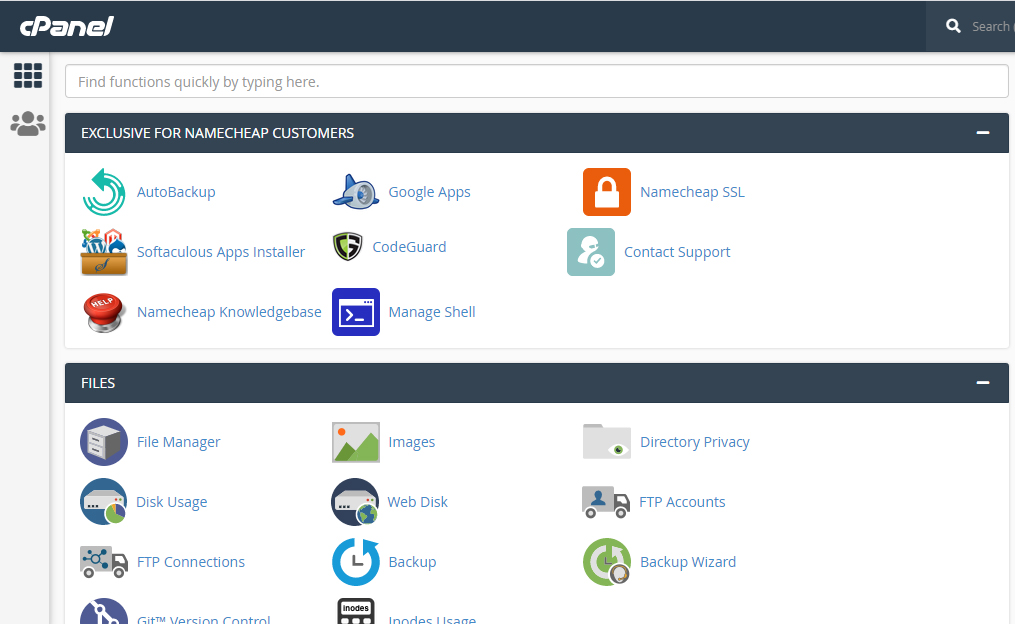Viewport: 1015px width, 624px height.
Task: Open the AutoBackup icon
Action: 104,192
